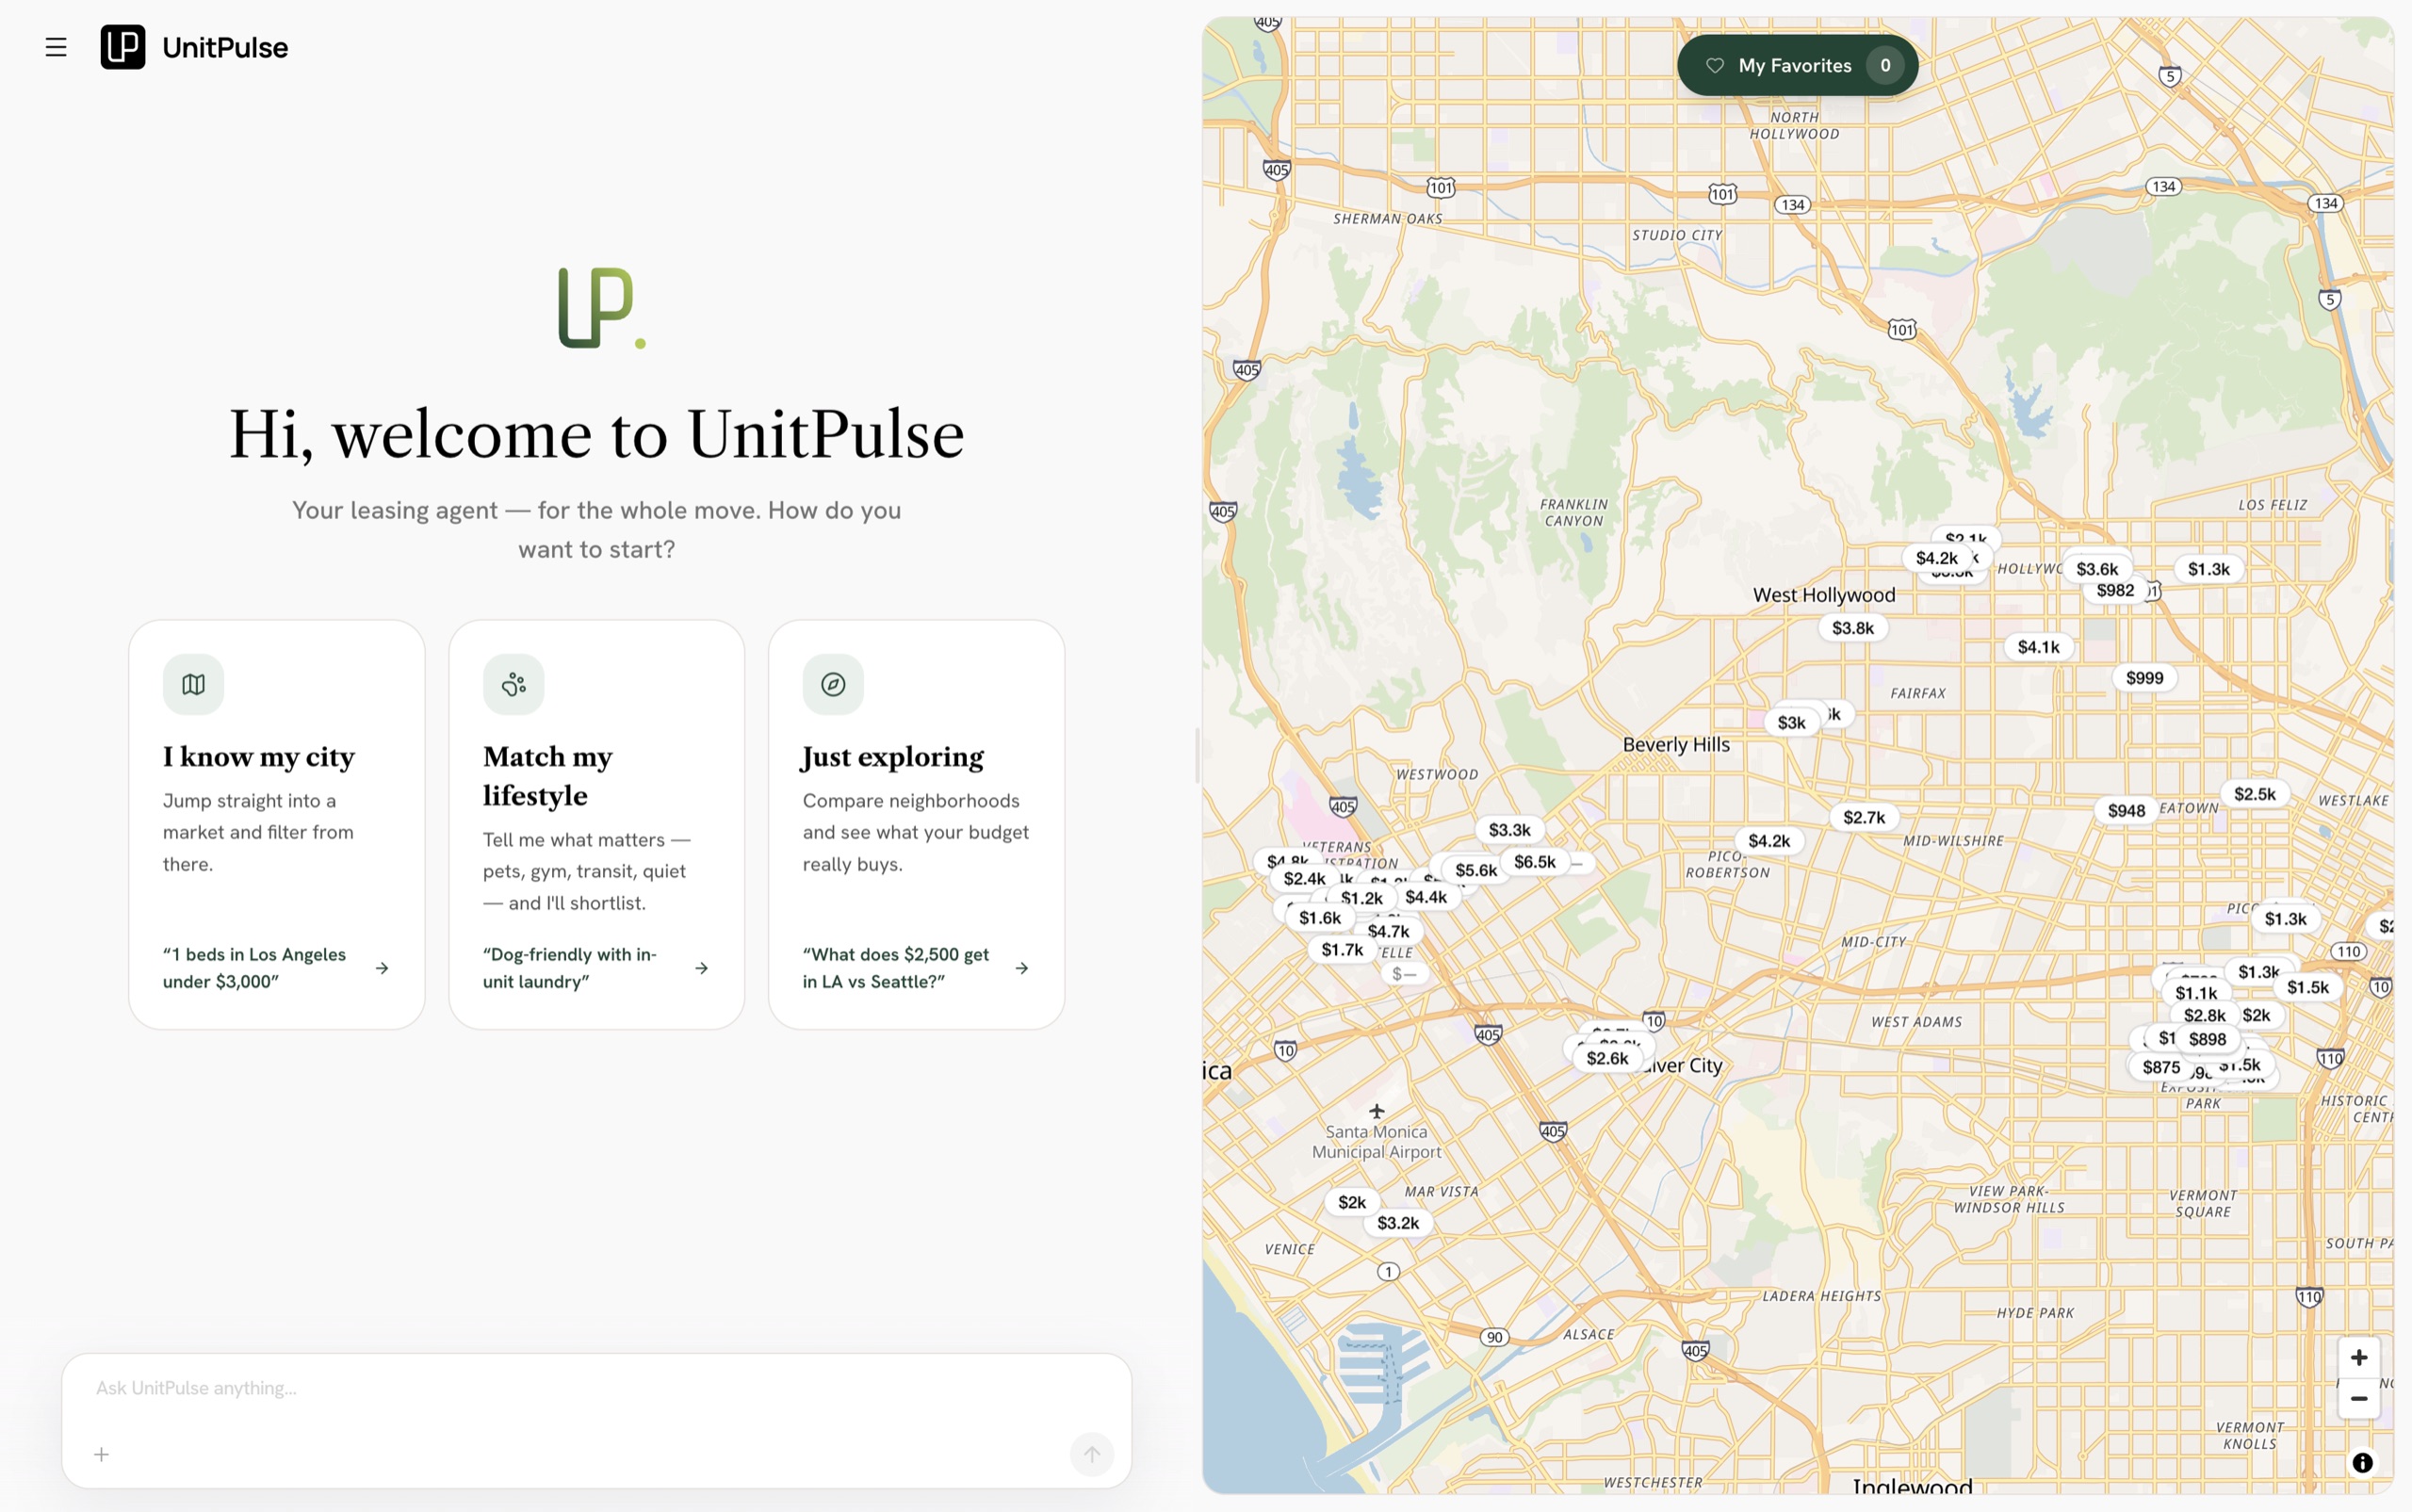Click the $2.4k map price marker
Image resolution: width=2412 pixels, height=1512 pixels.
click(x=1304, y=879)
